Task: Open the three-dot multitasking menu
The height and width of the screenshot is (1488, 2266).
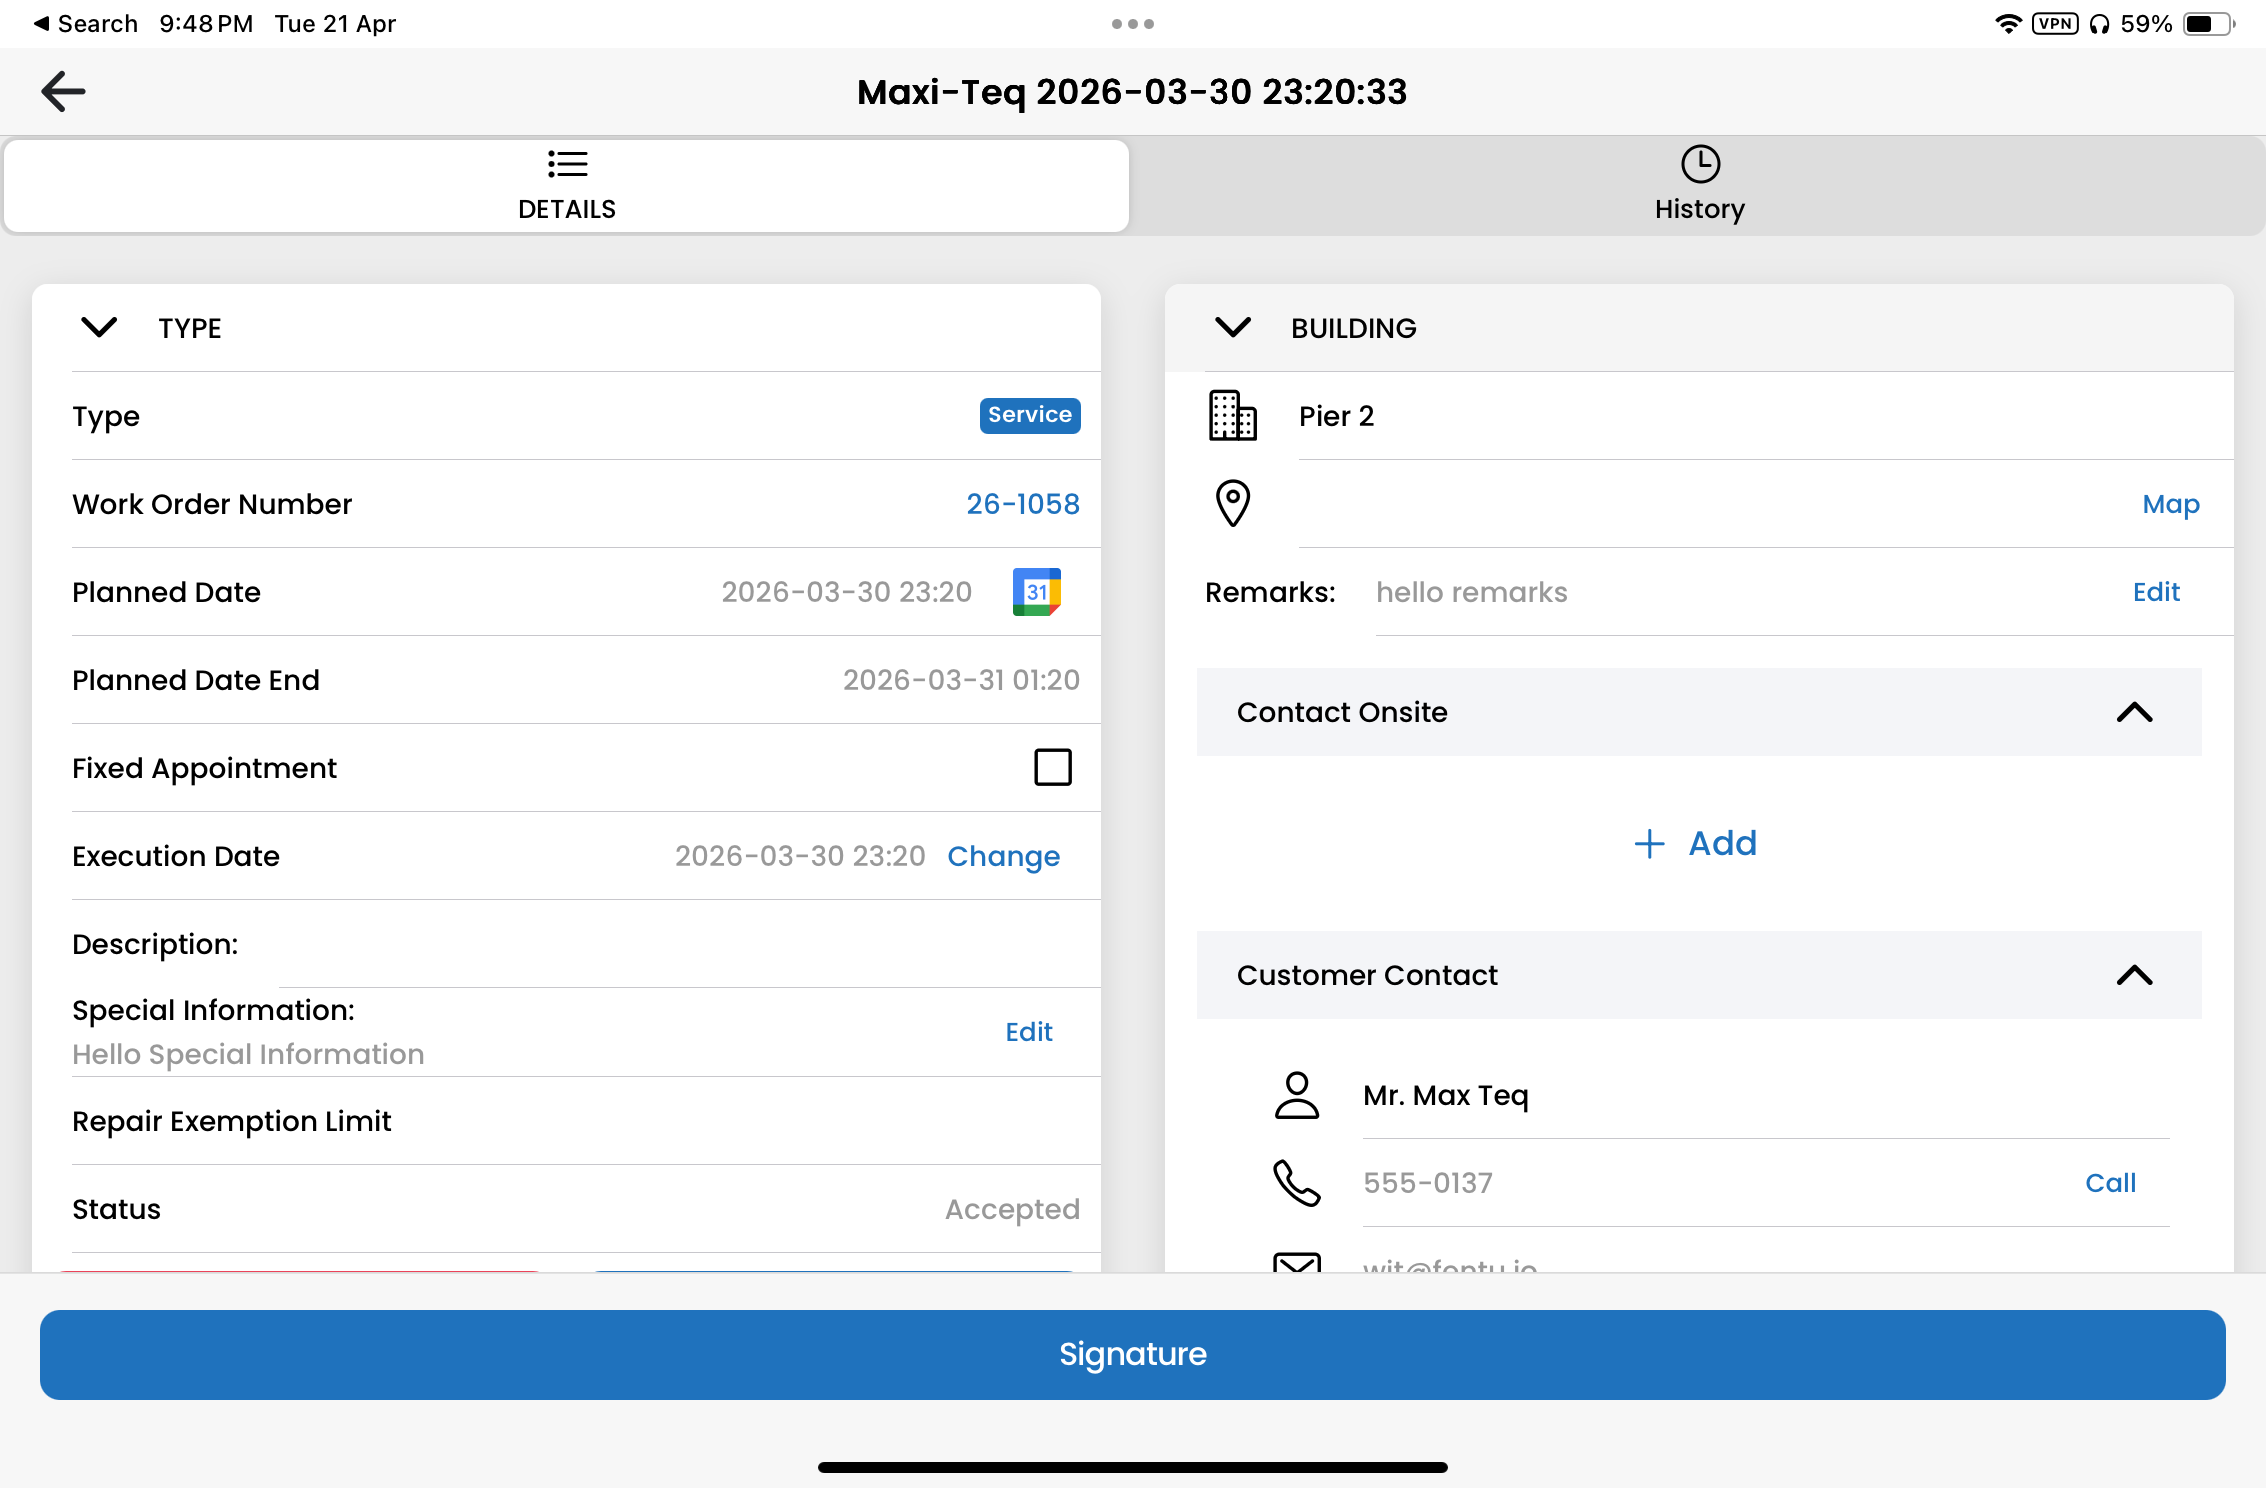Action: tap(1132, 24)
